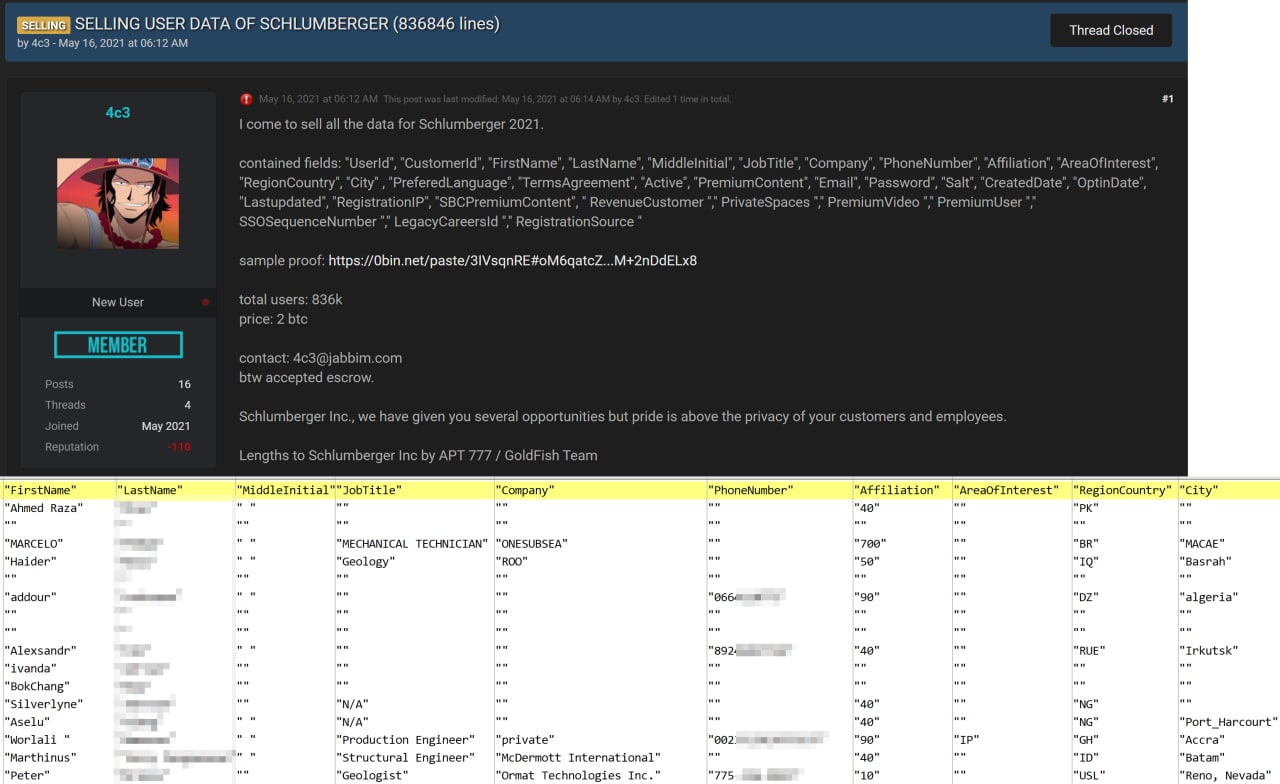This screenshot has height=784, width=1280.
Task: Select the "RegionCountry" column header
Action: point(1122,490)
